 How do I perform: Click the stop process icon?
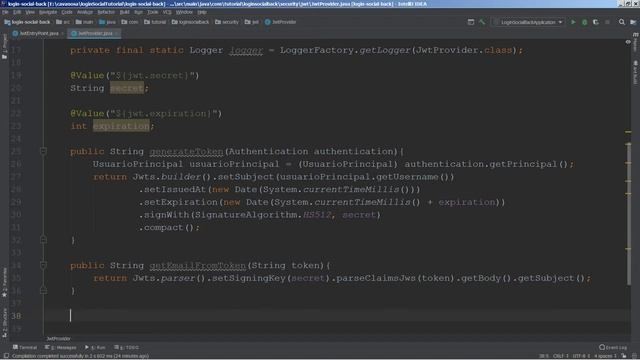pos(607,22)
